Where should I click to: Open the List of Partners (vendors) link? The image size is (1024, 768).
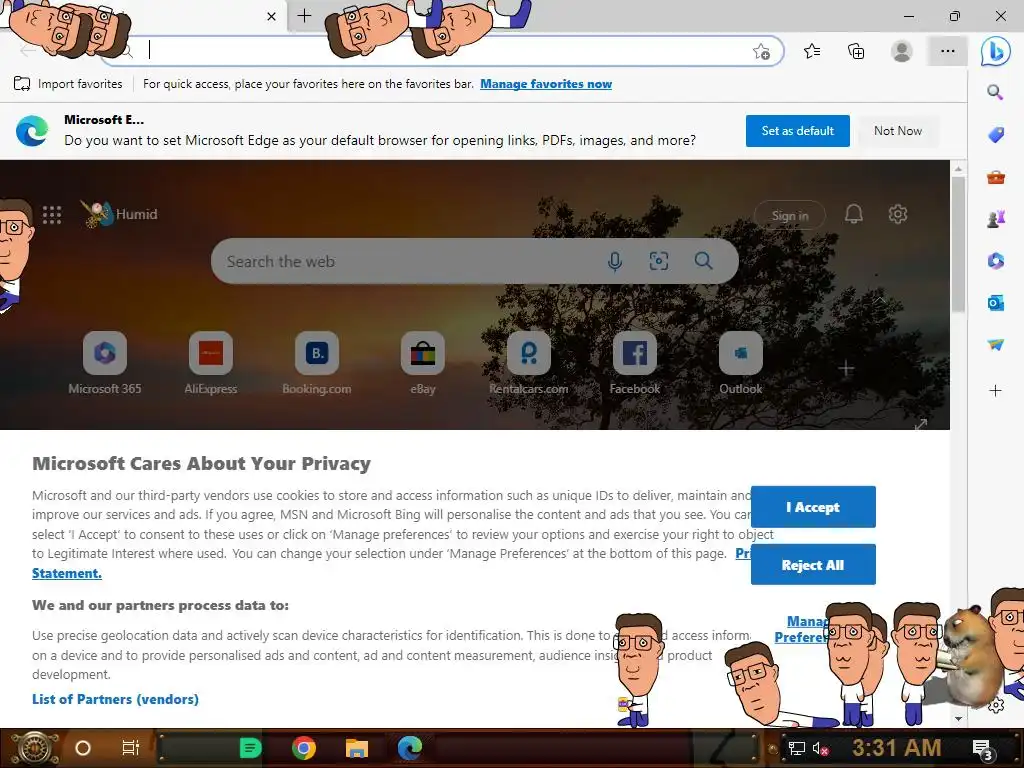[116, 699]
